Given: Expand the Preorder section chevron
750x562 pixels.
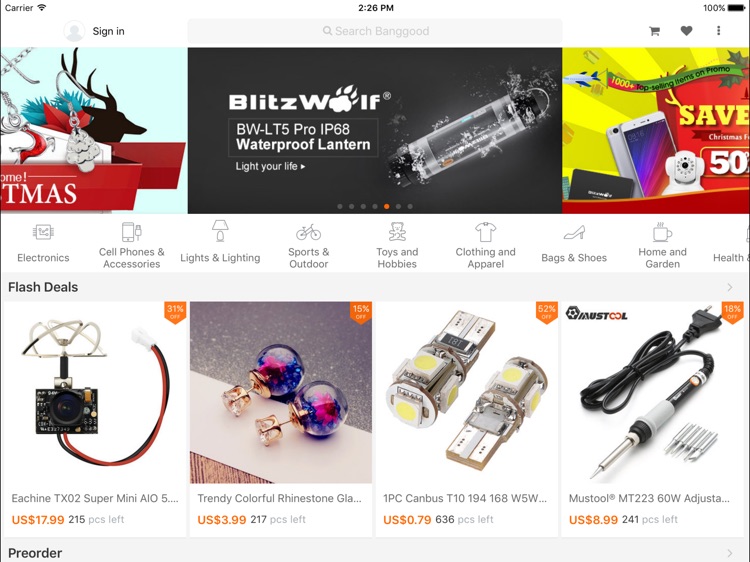Looking at the screenshot, I should pos(730,553).
